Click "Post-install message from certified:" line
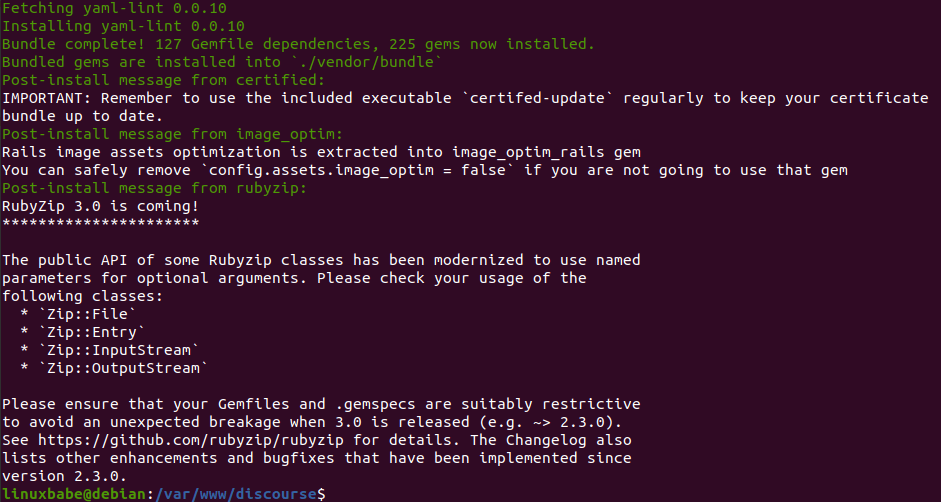The image size is (941, 502). tap(163, 80)
